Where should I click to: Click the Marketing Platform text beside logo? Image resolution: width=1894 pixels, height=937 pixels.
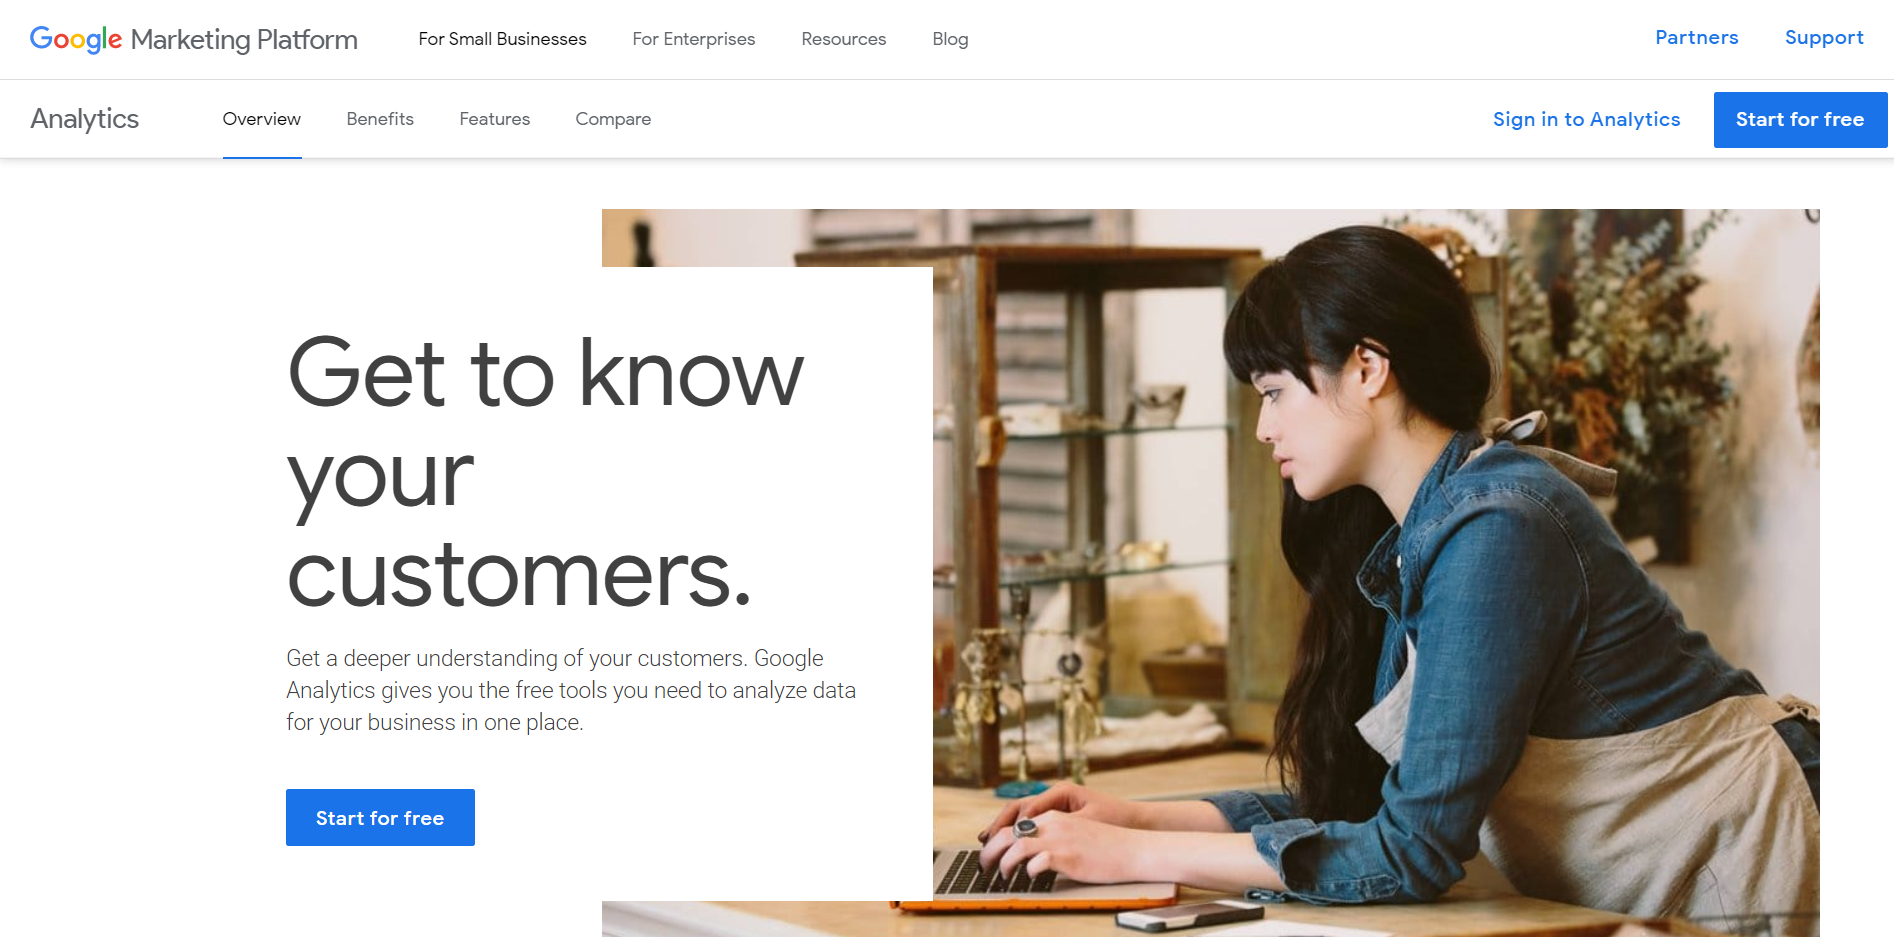pos(244,39)
